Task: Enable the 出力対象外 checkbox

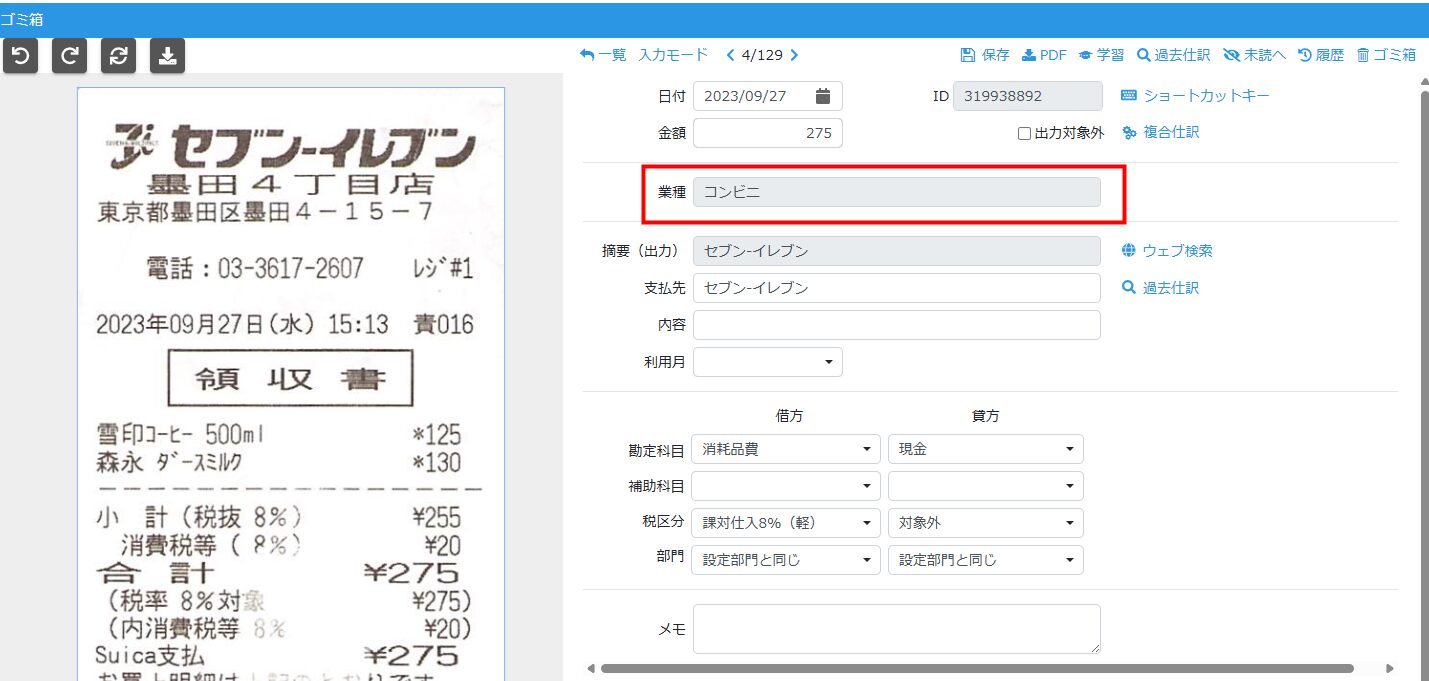Action: (1024, 133)
